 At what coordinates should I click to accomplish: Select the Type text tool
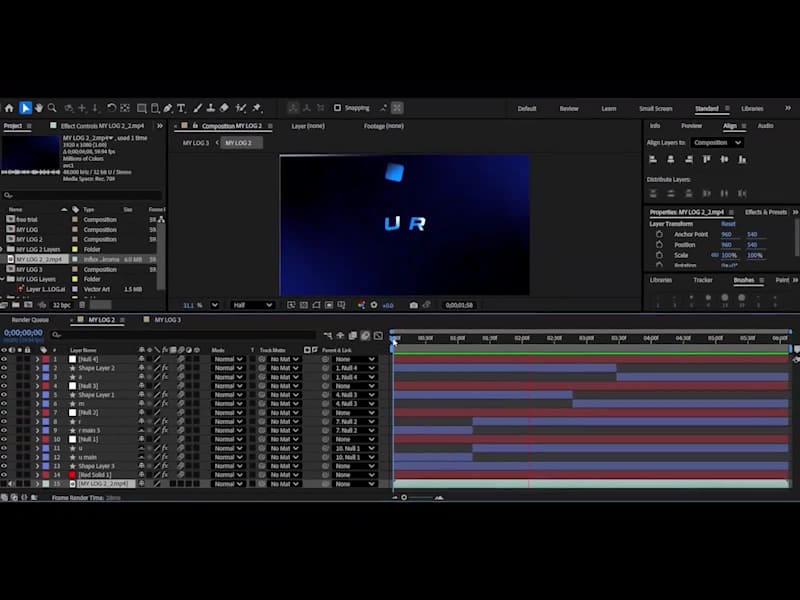(x=181, y=108)
